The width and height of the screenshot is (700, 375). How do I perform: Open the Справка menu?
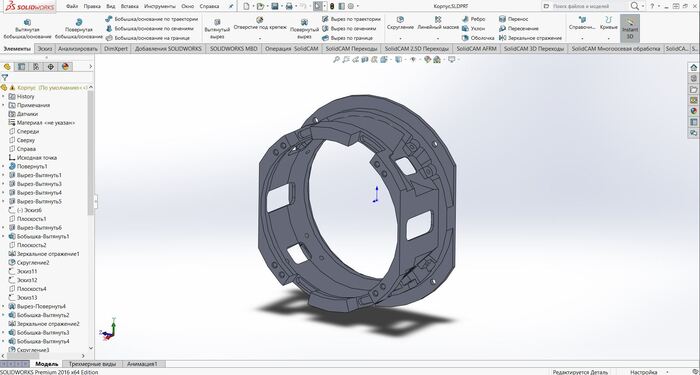209,6
